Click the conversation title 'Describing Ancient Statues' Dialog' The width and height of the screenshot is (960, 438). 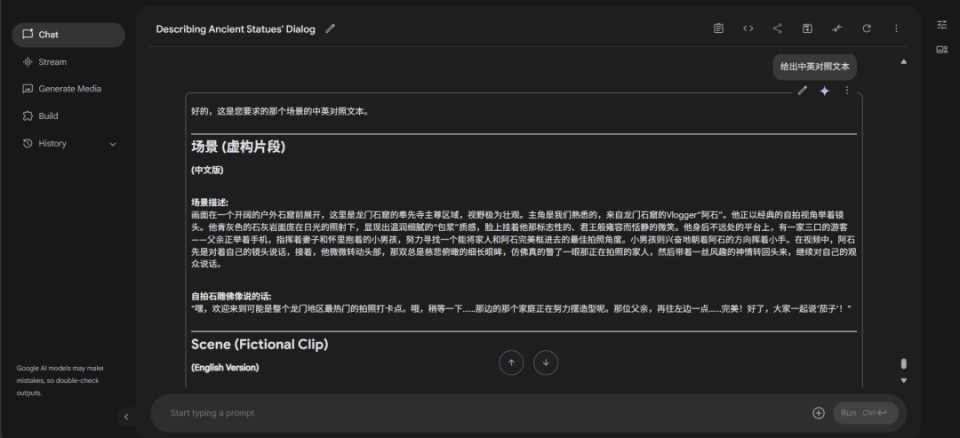(x=236, y=29)
